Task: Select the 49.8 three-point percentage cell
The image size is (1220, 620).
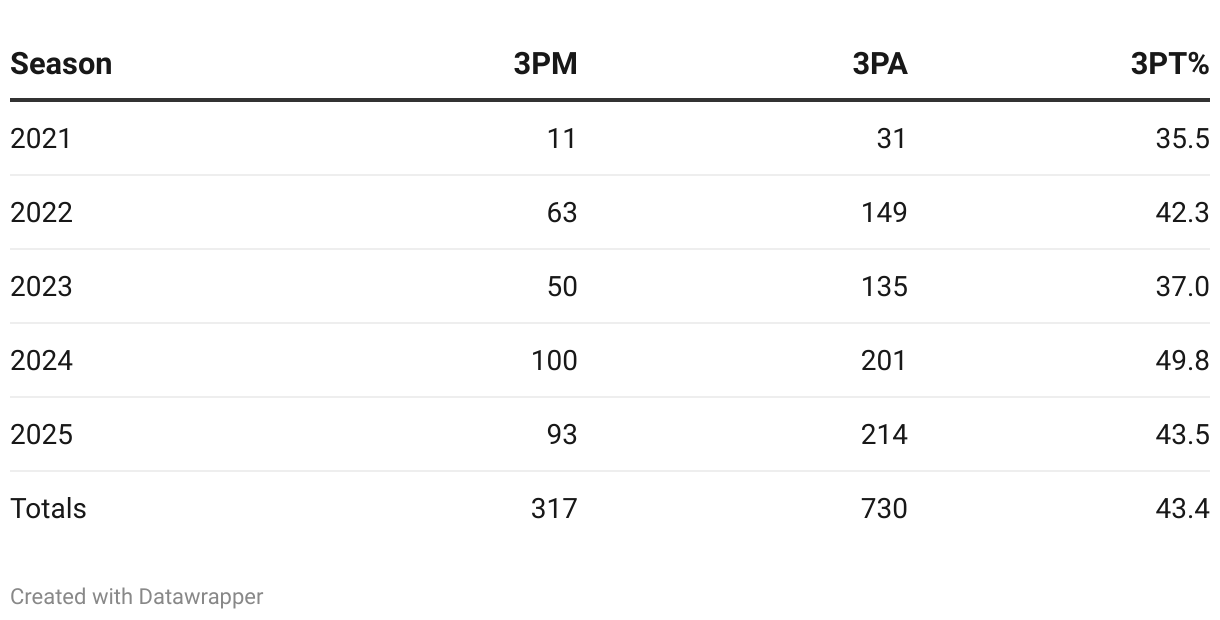Action: click(1183, 360)
